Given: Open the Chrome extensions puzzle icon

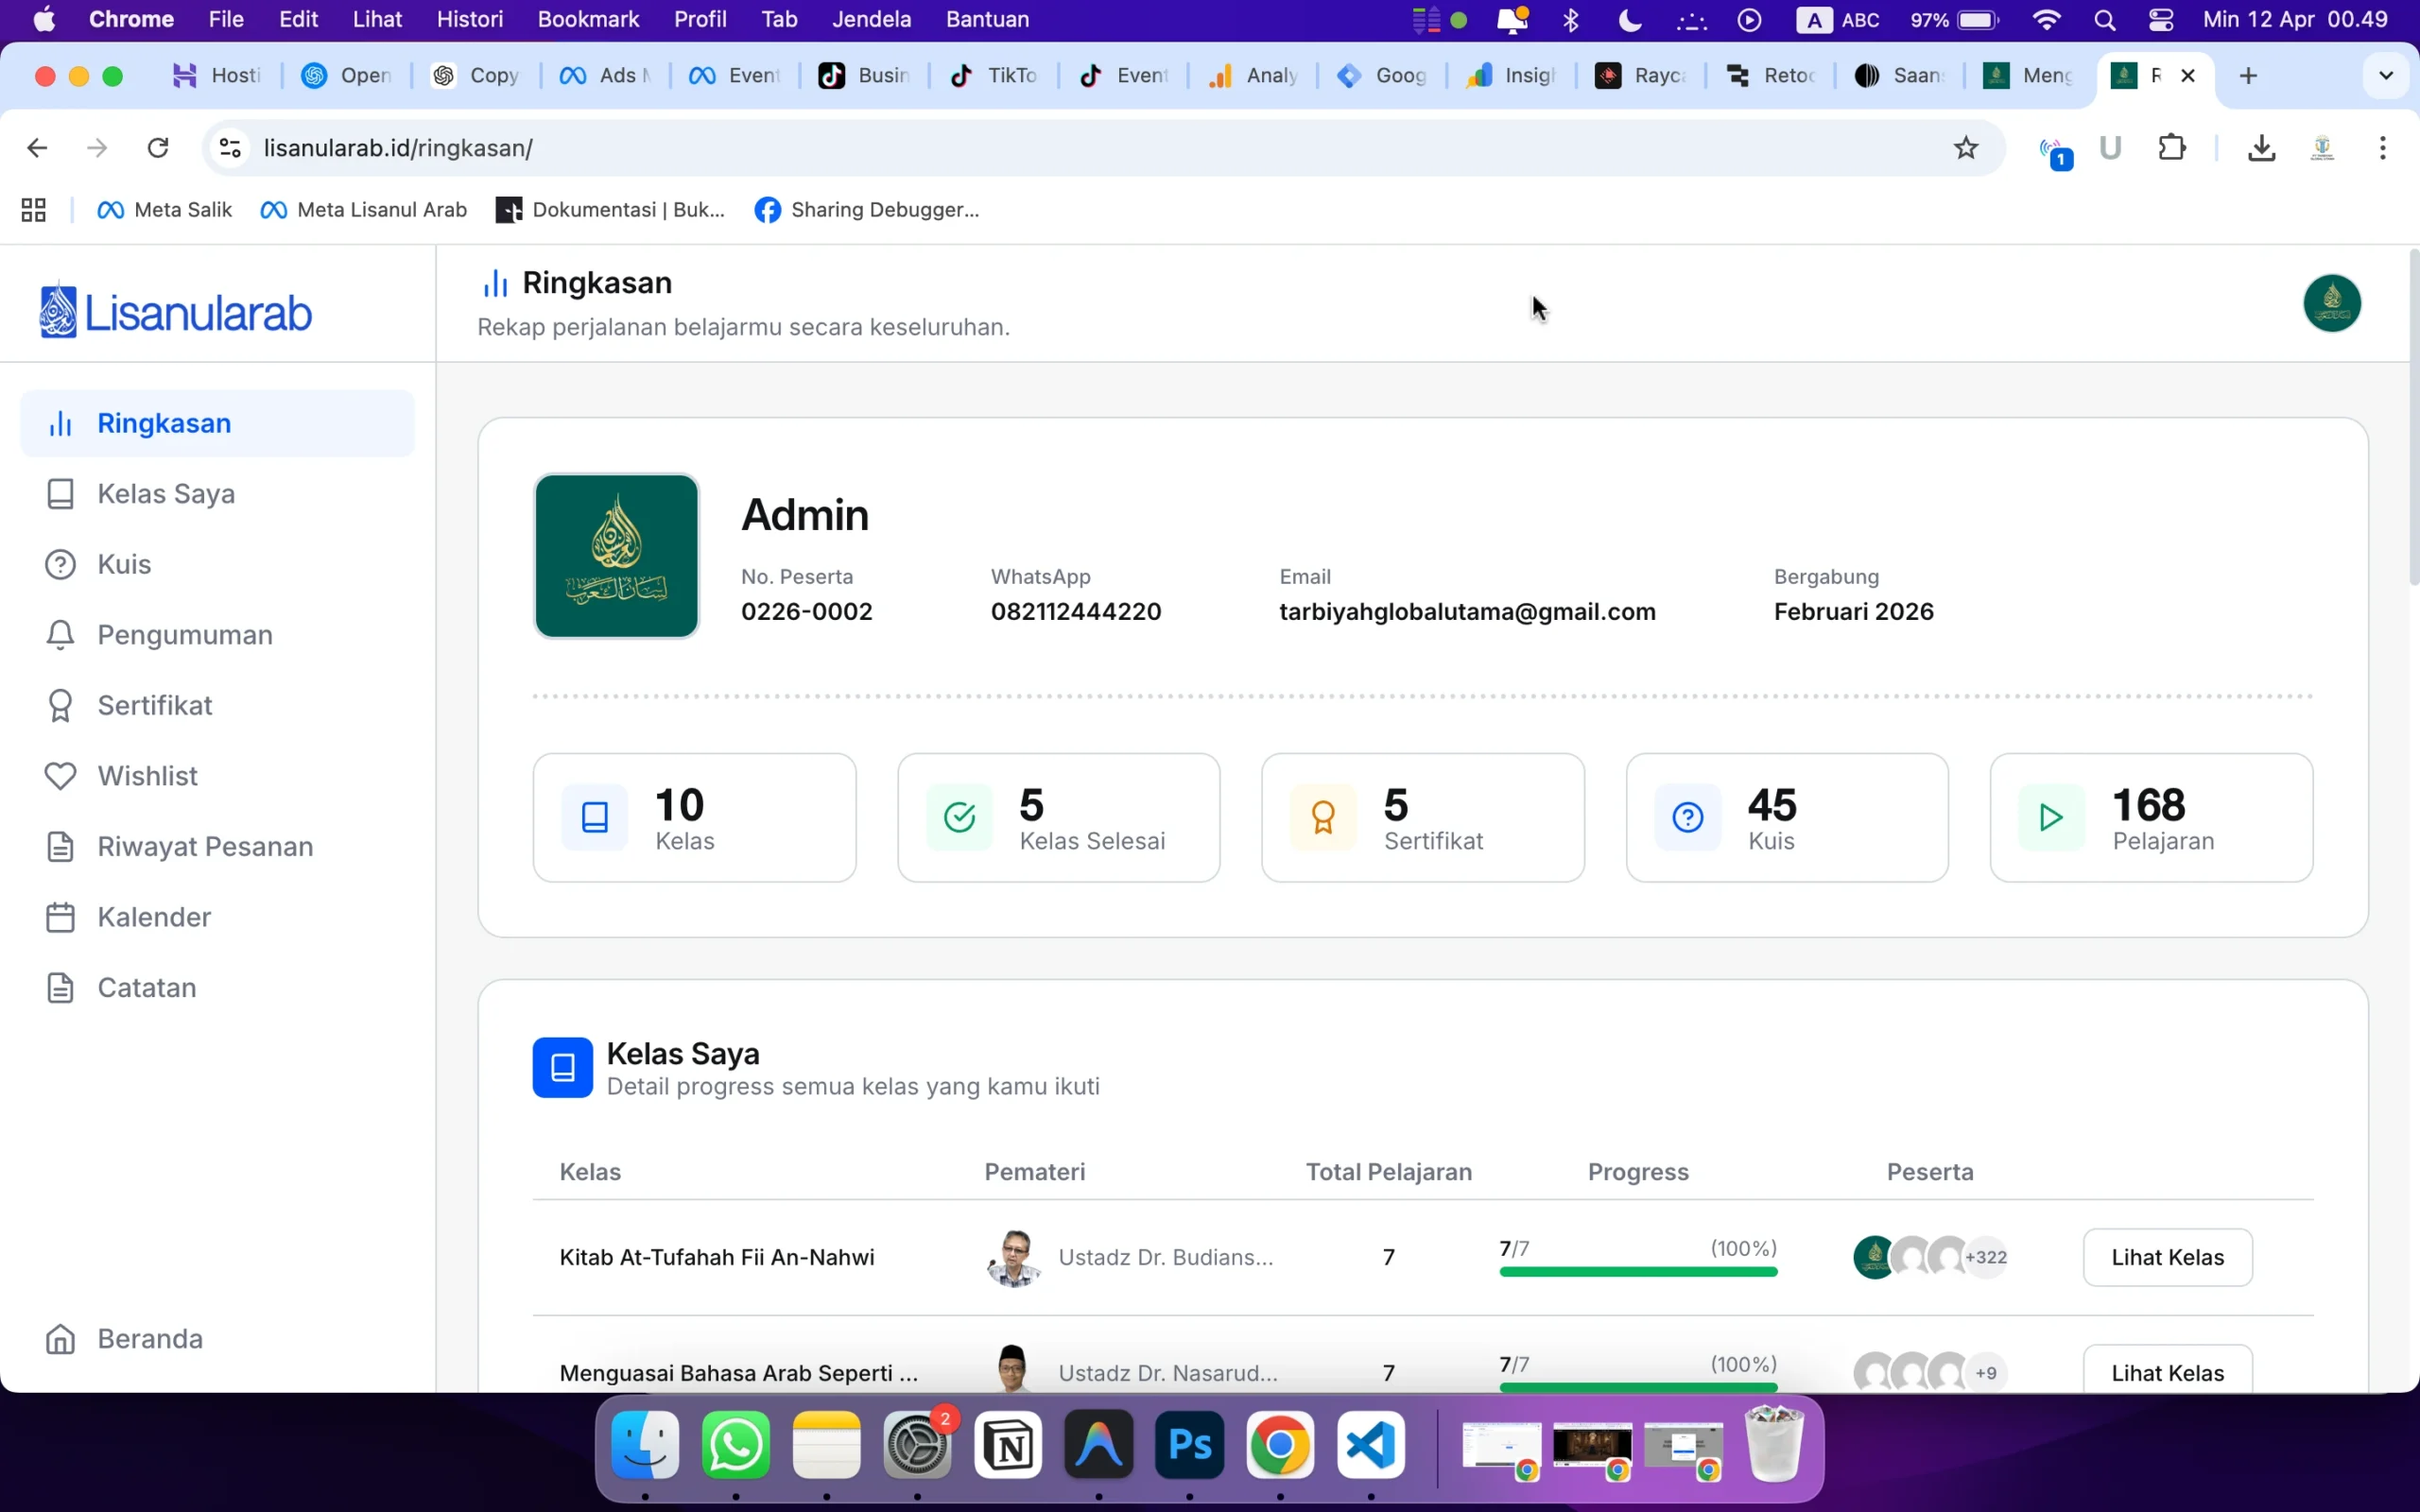Looking at the screenshot, I should pos(2172,147).
